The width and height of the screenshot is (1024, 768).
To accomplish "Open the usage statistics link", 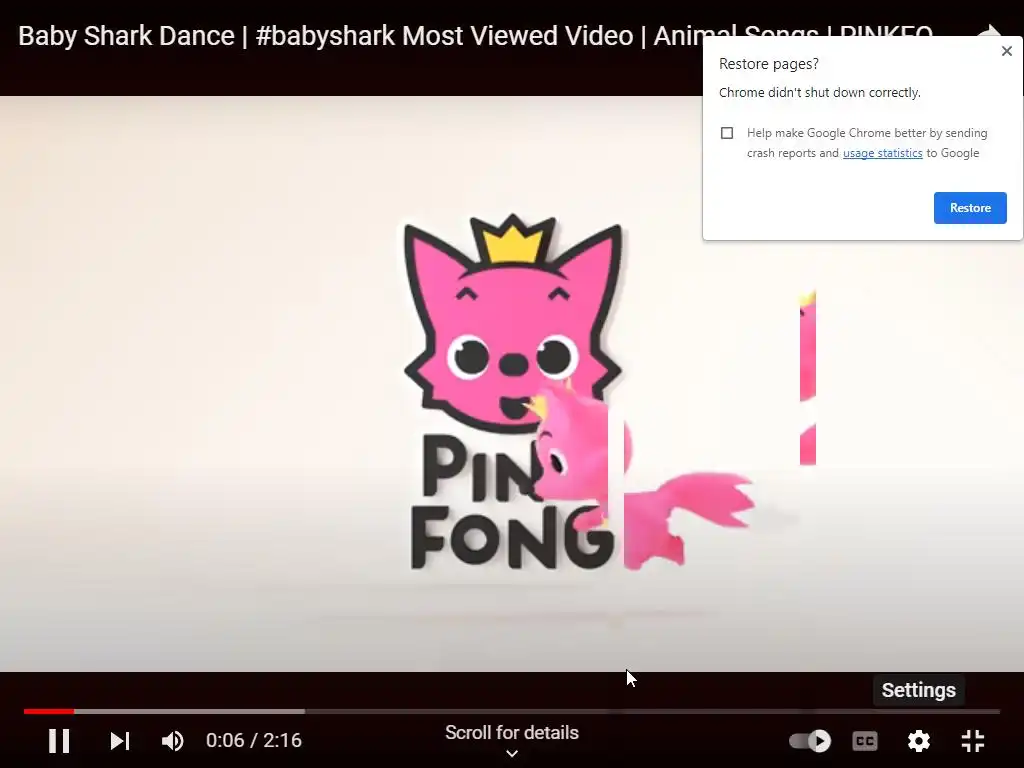I will coord(882,153).
